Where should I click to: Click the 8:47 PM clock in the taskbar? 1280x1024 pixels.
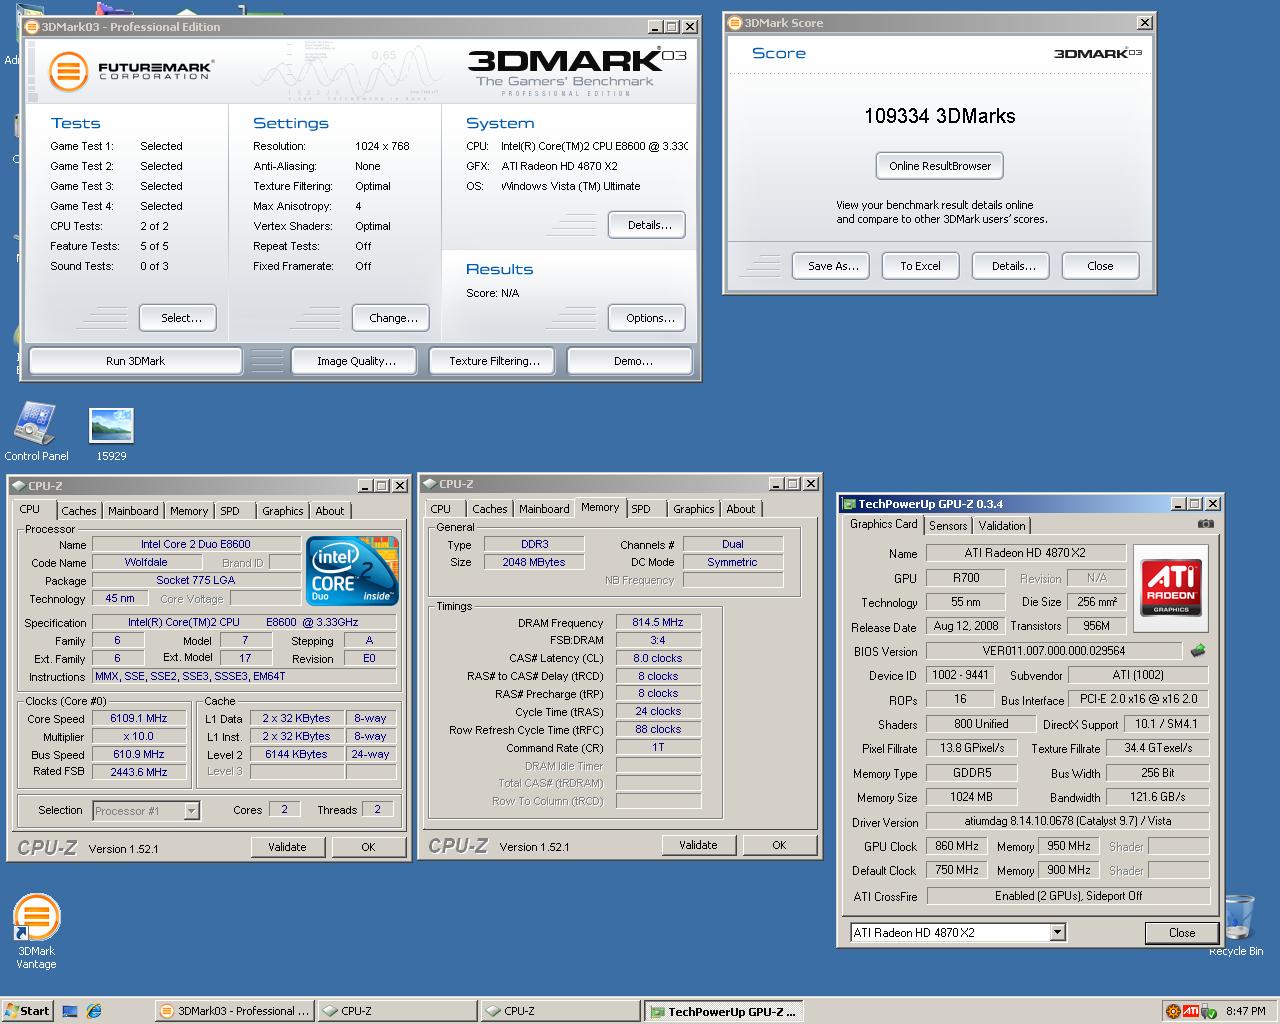[1245, 1011]
